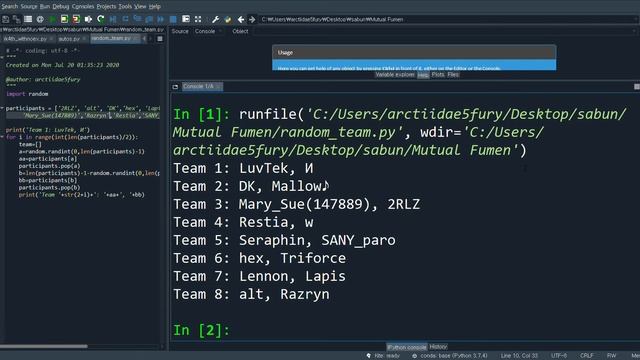
Task: Click the editor tabs browse icon
Action: pos(160,39)
